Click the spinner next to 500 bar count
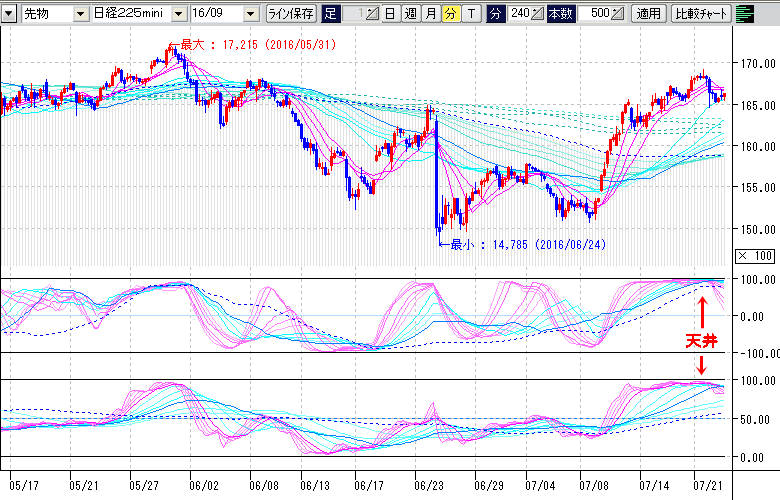 pyautogui.click(x=617, y=14)
